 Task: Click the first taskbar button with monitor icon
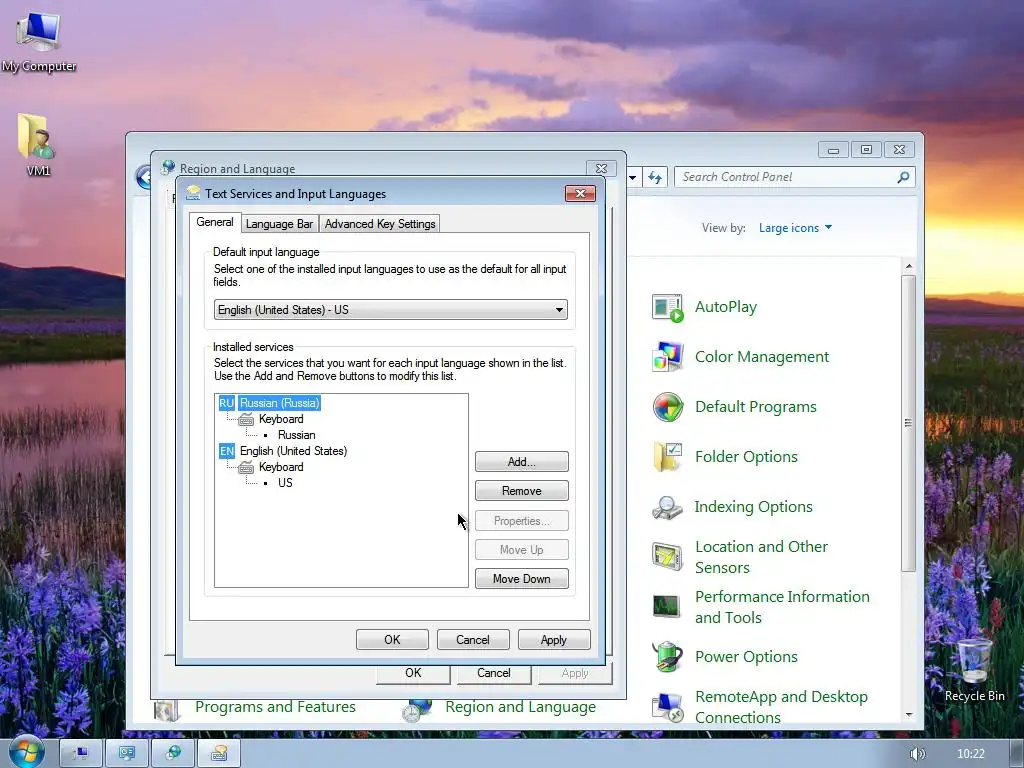click(x=80, y=753)
